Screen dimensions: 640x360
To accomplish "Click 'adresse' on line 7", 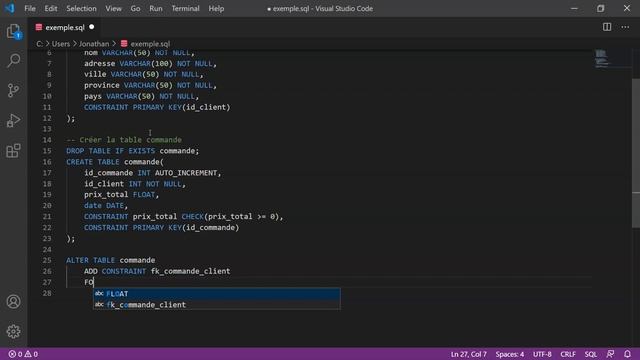I will [100, 63].
